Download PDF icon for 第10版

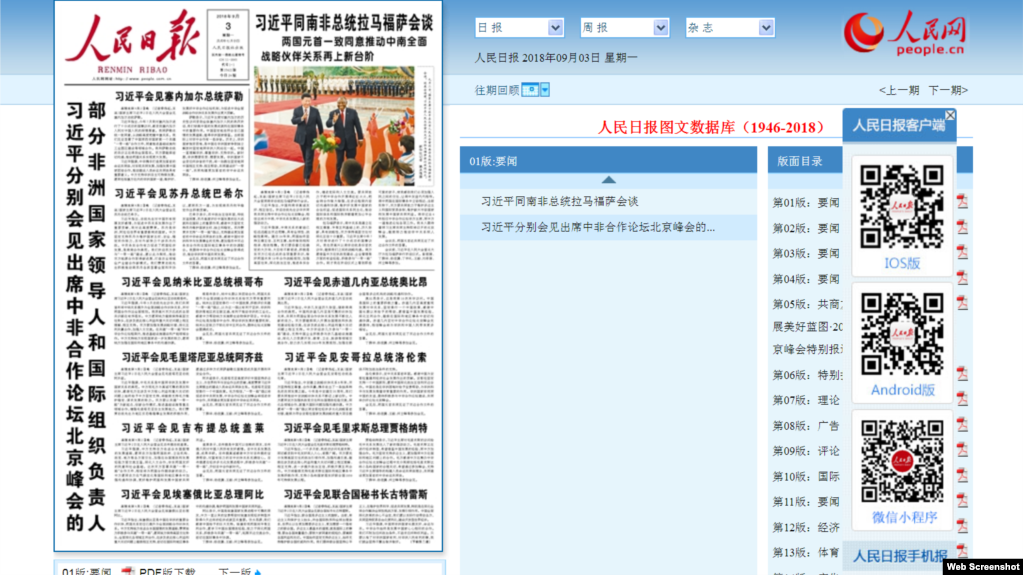tap(962, 475)
